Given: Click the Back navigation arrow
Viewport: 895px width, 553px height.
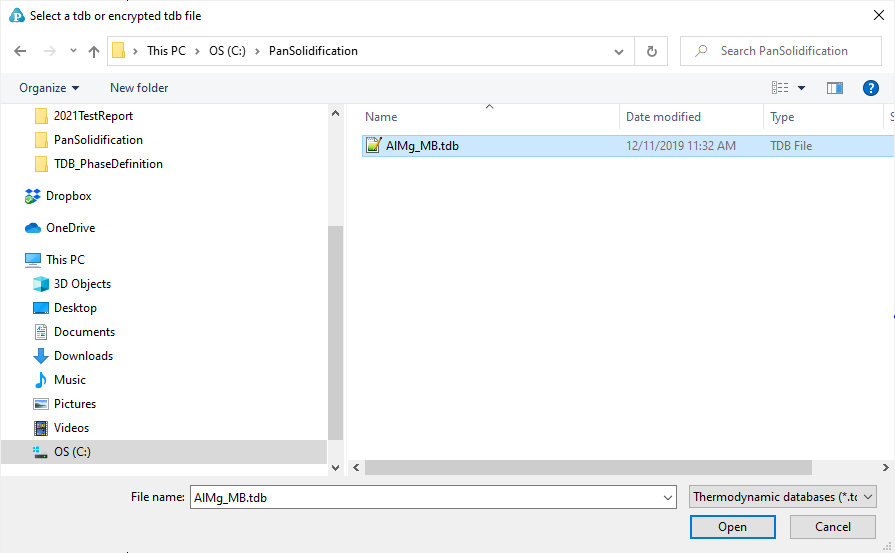Looking at the screenshot, I should click(21, 51).
